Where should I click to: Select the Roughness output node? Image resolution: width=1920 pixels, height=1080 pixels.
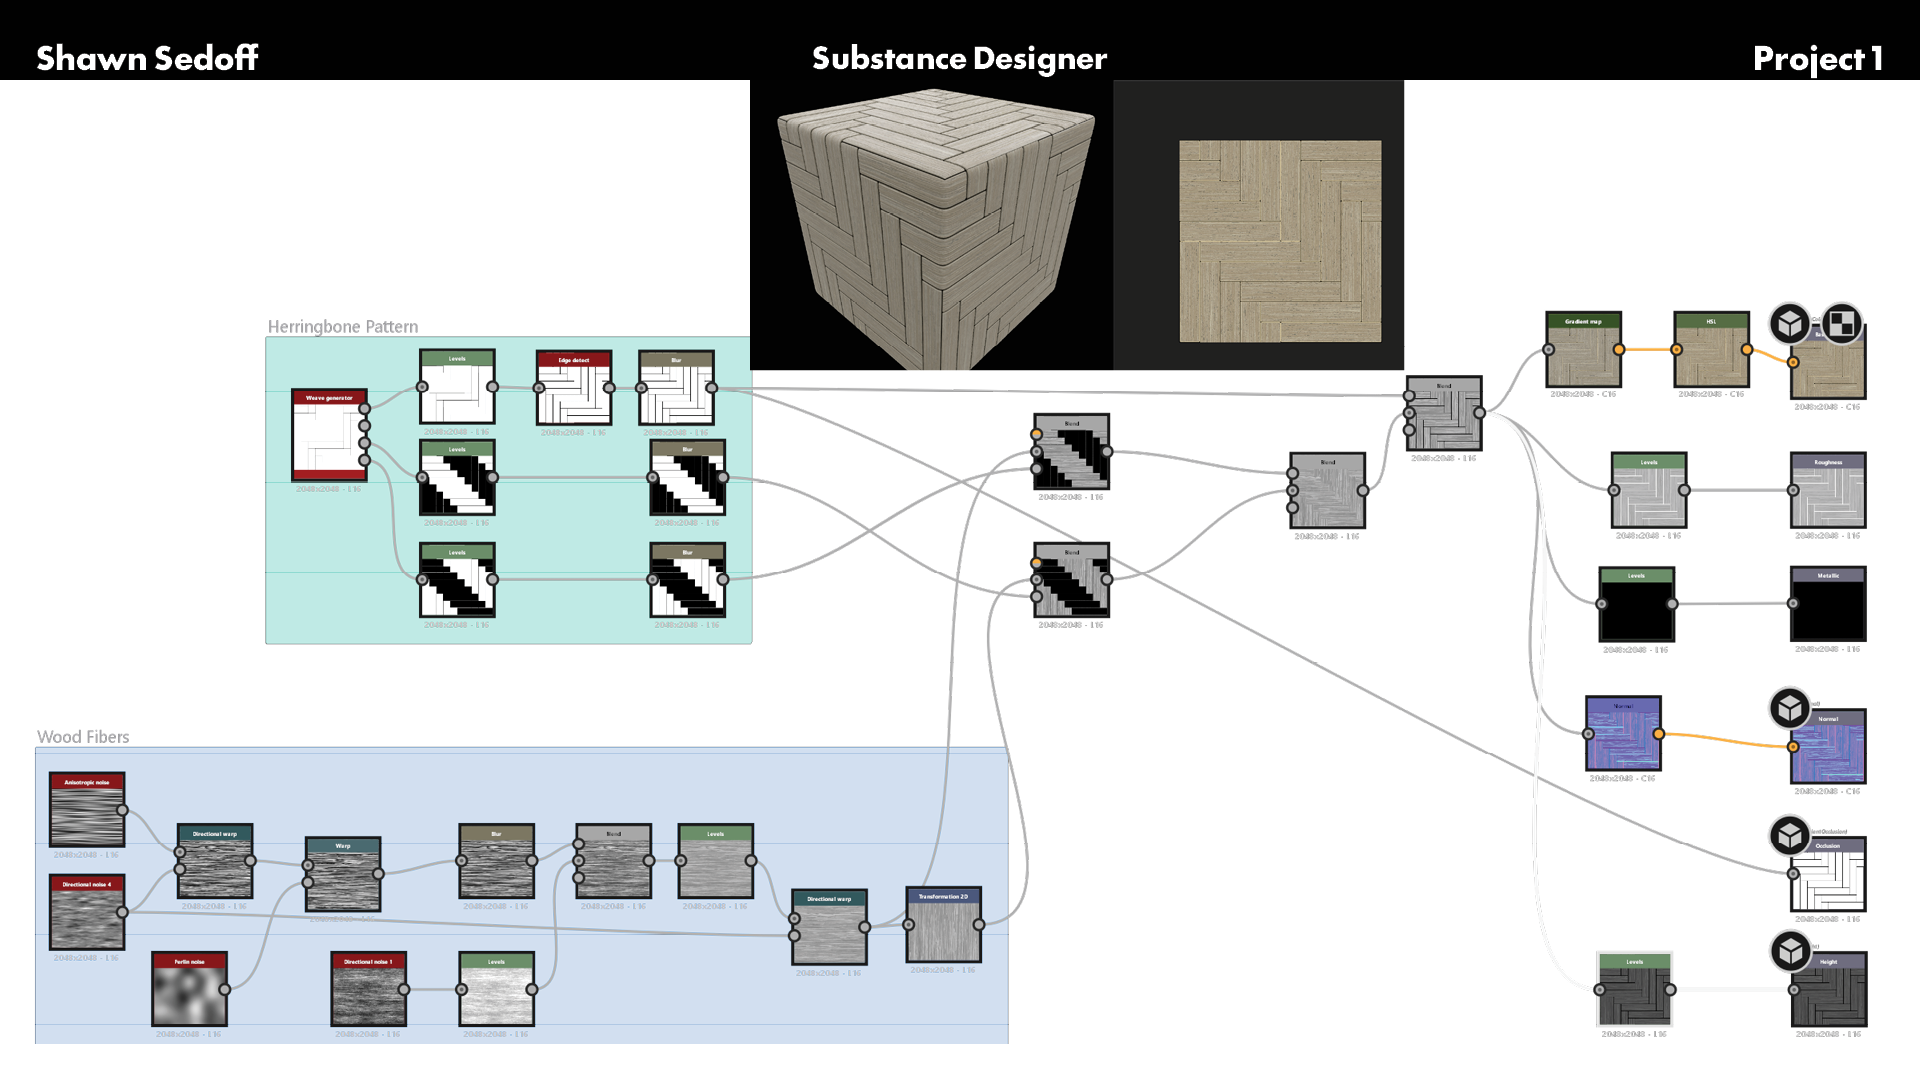point(1828,490)
